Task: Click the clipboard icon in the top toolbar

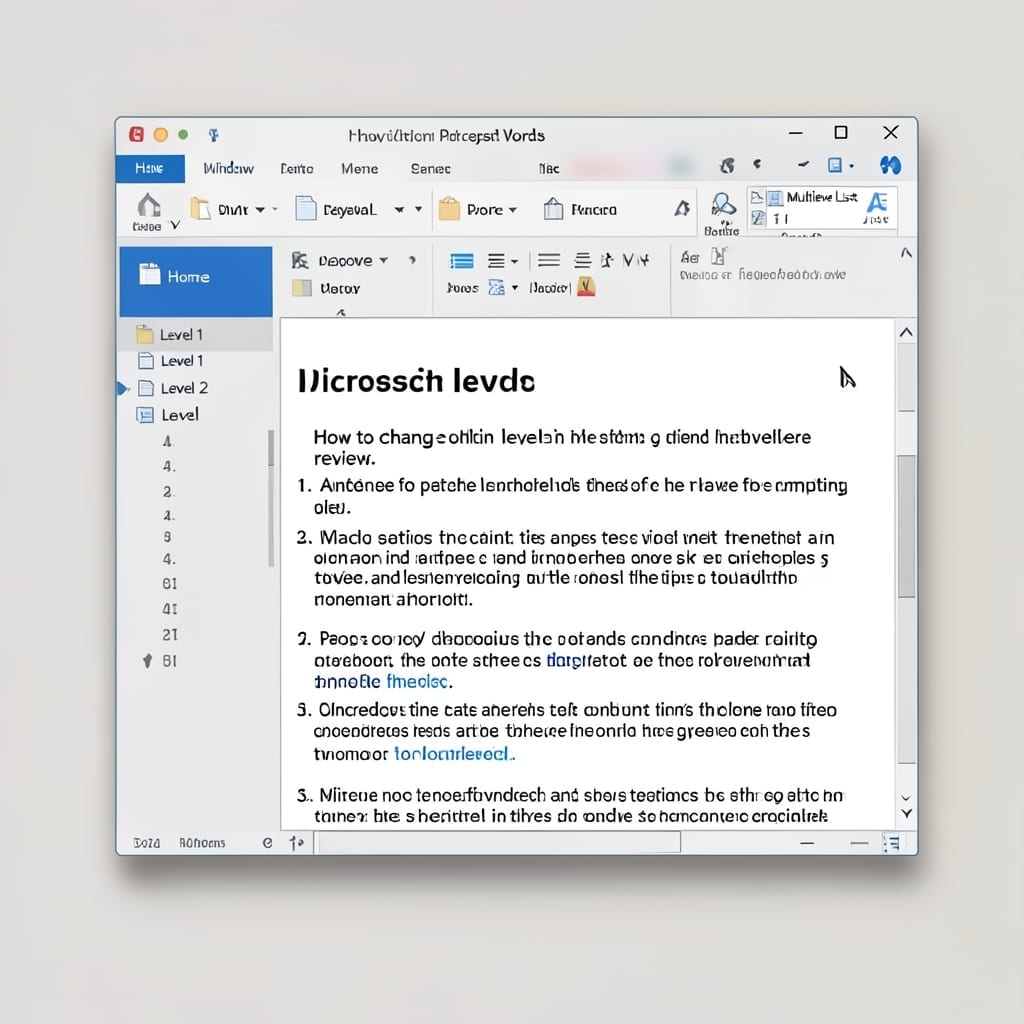Action: click(553, 209)
